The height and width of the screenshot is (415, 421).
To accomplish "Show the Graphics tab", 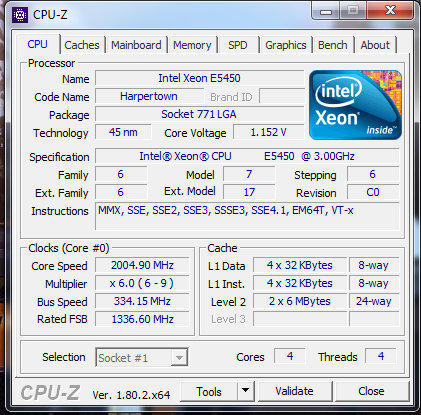I will [286, 45].
